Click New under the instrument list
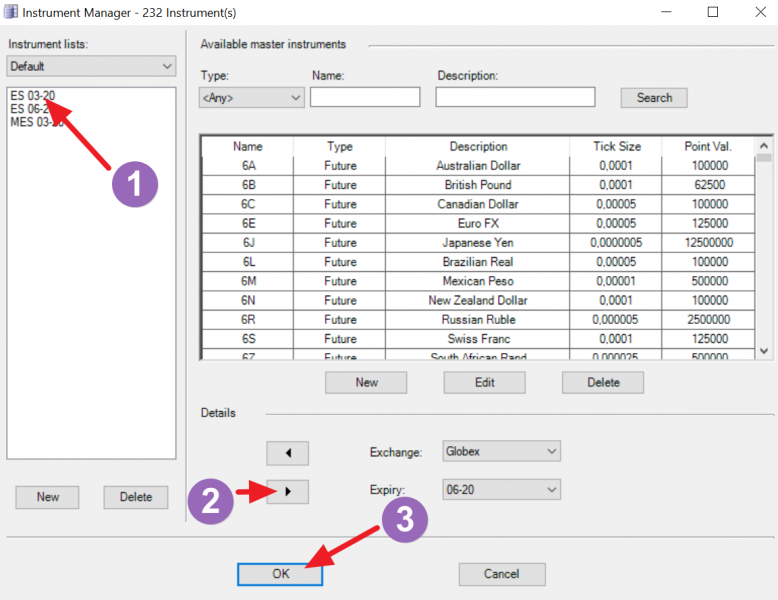 pyautogui.click(x=47, y=497)
